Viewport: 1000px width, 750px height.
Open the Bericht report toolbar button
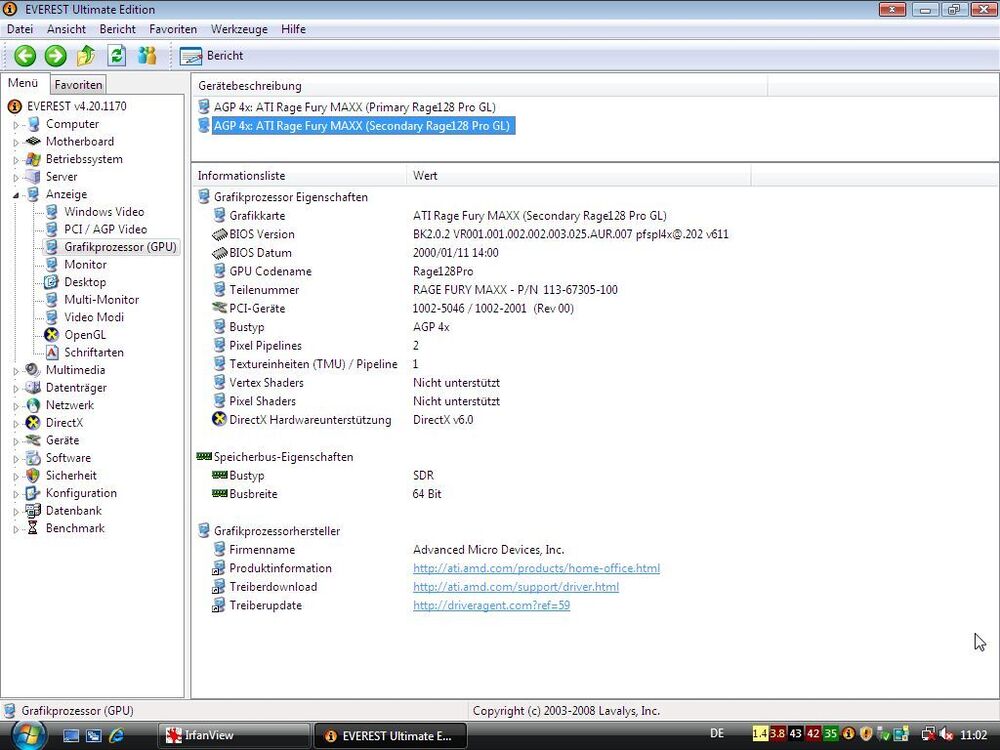(x=212, y=56)
